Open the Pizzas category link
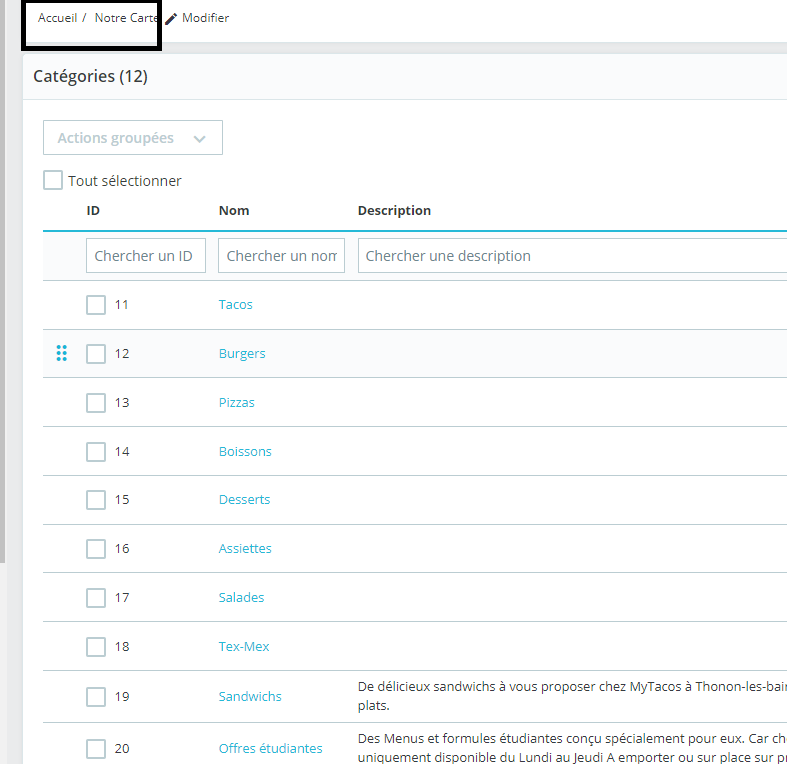The image size is (787, 764). (236, 403)
